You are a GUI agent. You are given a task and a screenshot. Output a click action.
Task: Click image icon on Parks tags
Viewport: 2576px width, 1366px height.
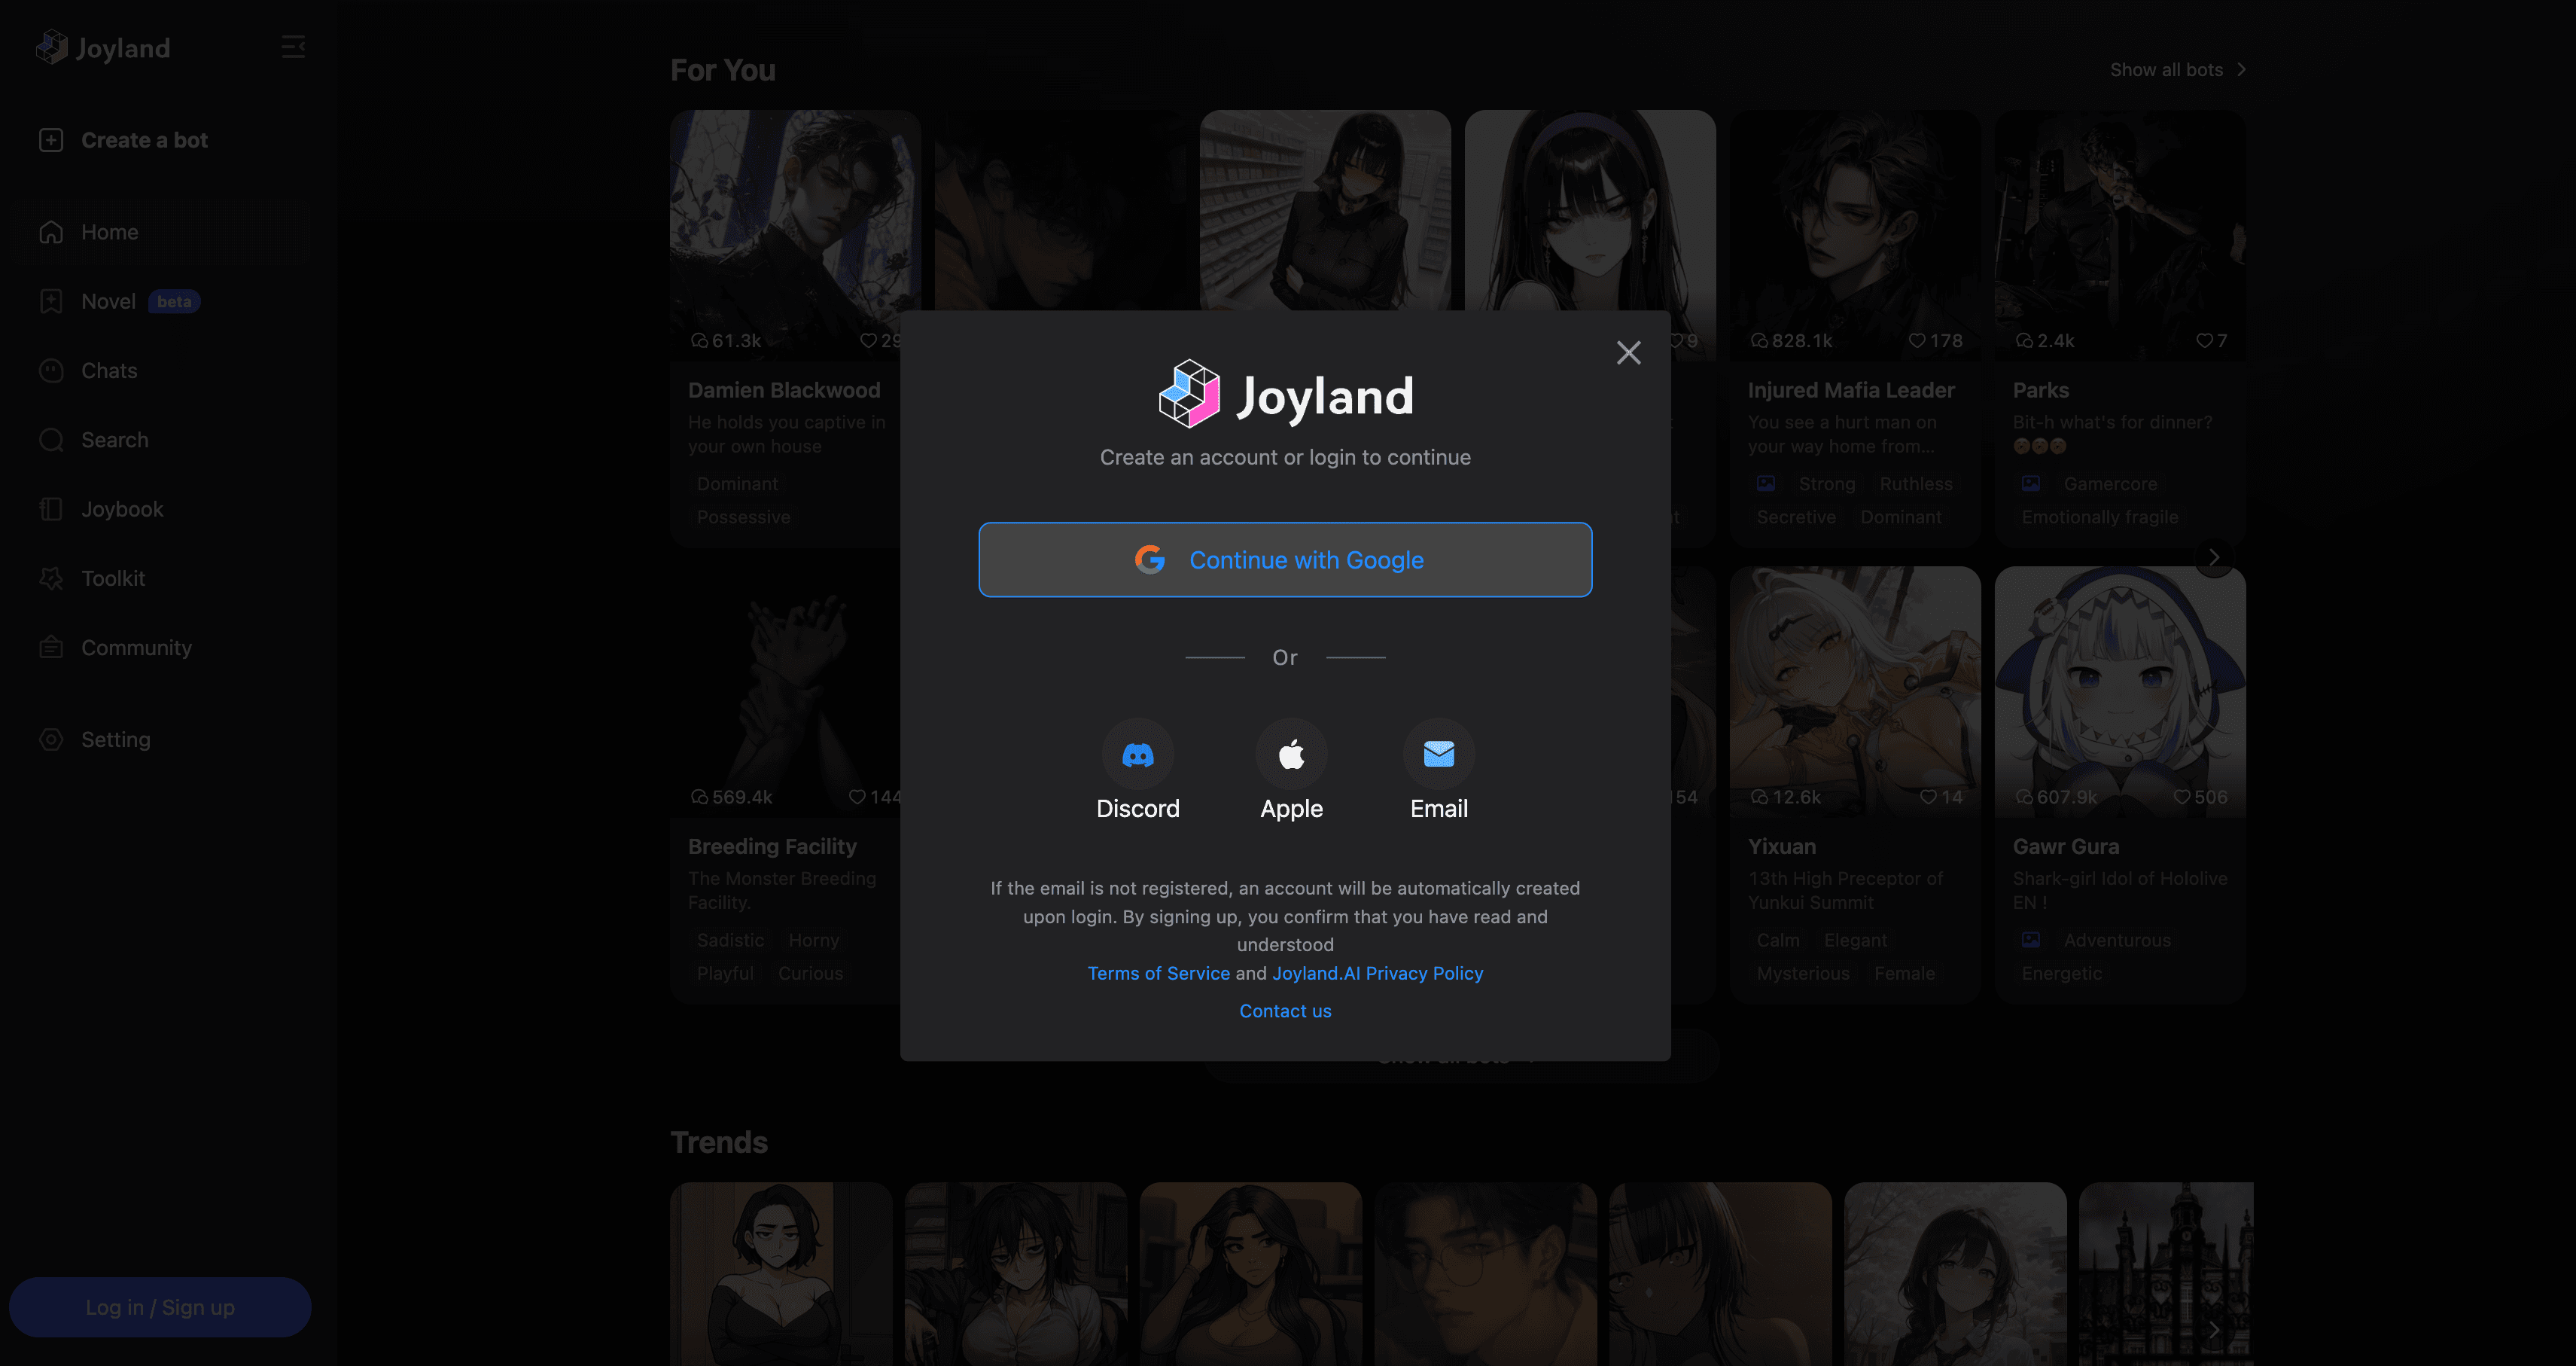(x=2030, y=484)
